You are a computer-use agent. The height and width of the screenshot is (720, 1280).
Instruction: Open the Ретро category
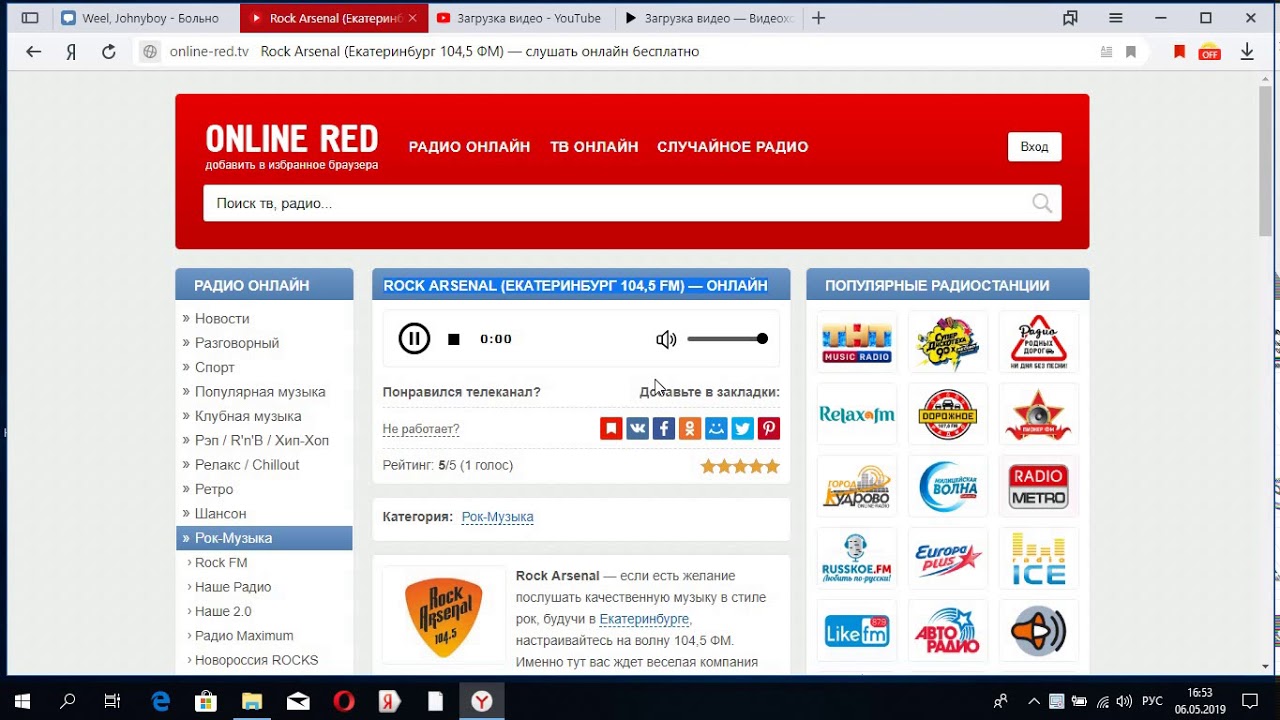(214, 489)
